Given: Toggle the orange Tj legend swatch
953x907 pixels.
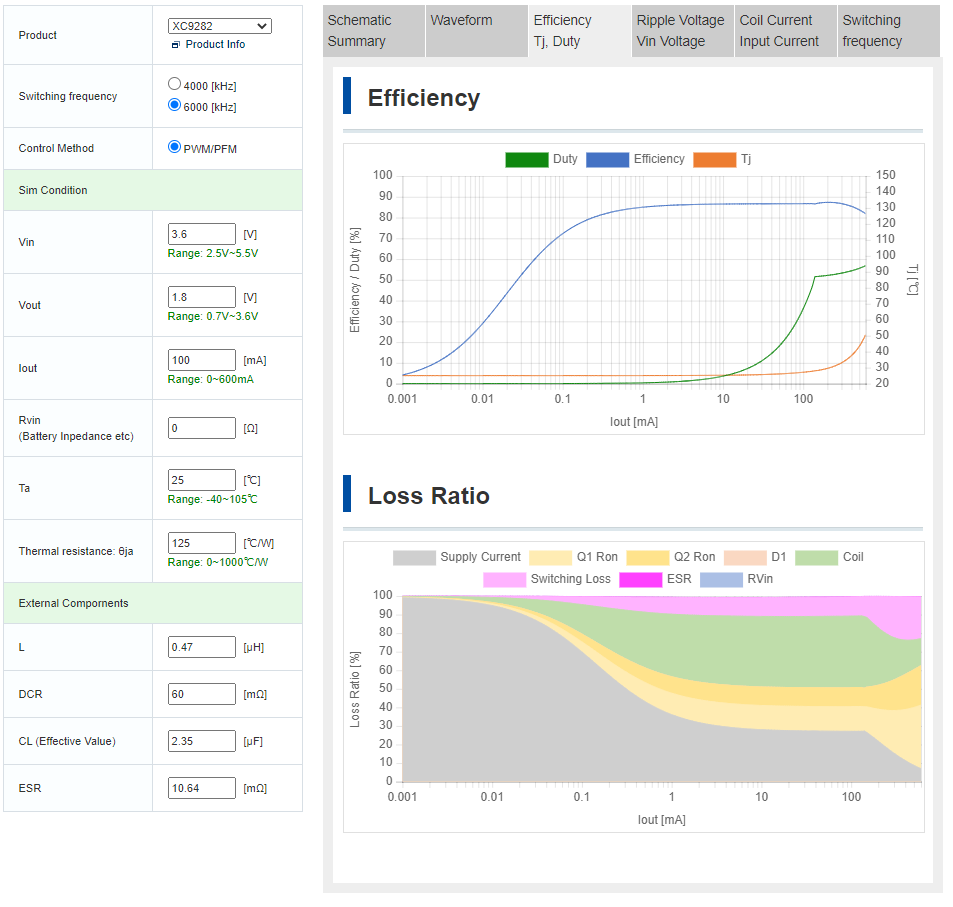Looking at the screenshot, I should coord(714,159).
